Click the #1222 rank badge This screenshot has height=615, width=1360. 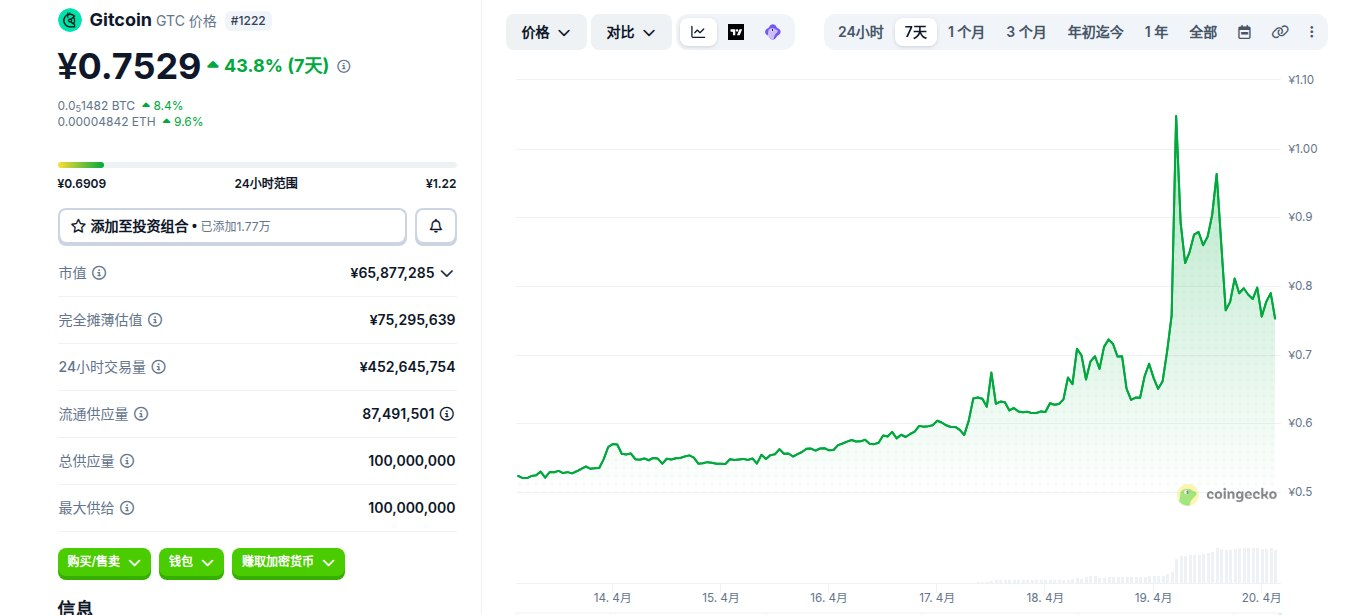(x=249, y=20)
